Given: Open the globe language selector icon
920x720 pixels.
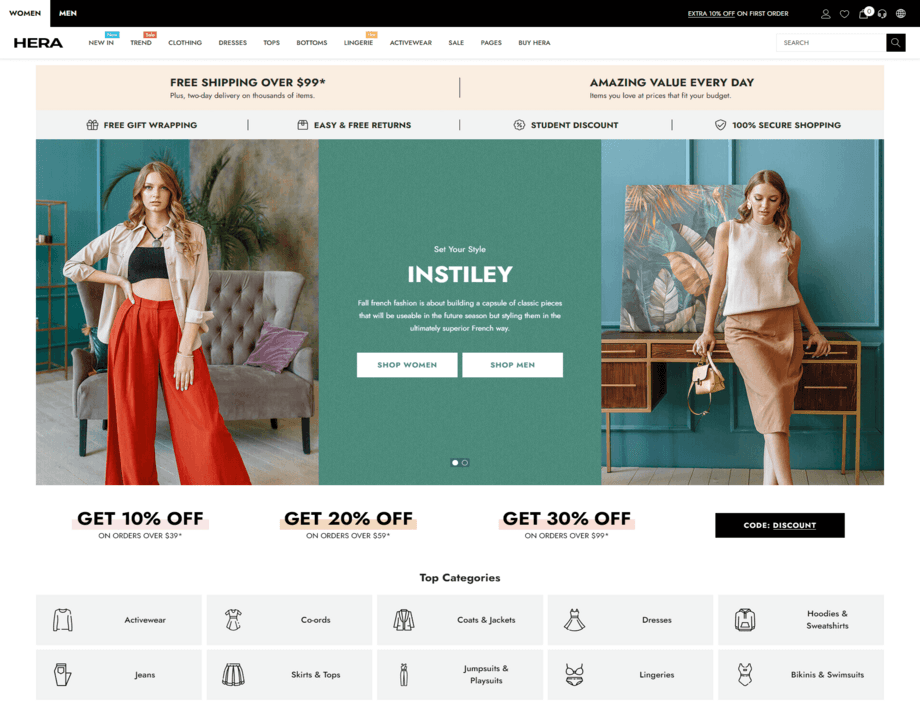Looking at the screenshot, I should click(901, 14).
